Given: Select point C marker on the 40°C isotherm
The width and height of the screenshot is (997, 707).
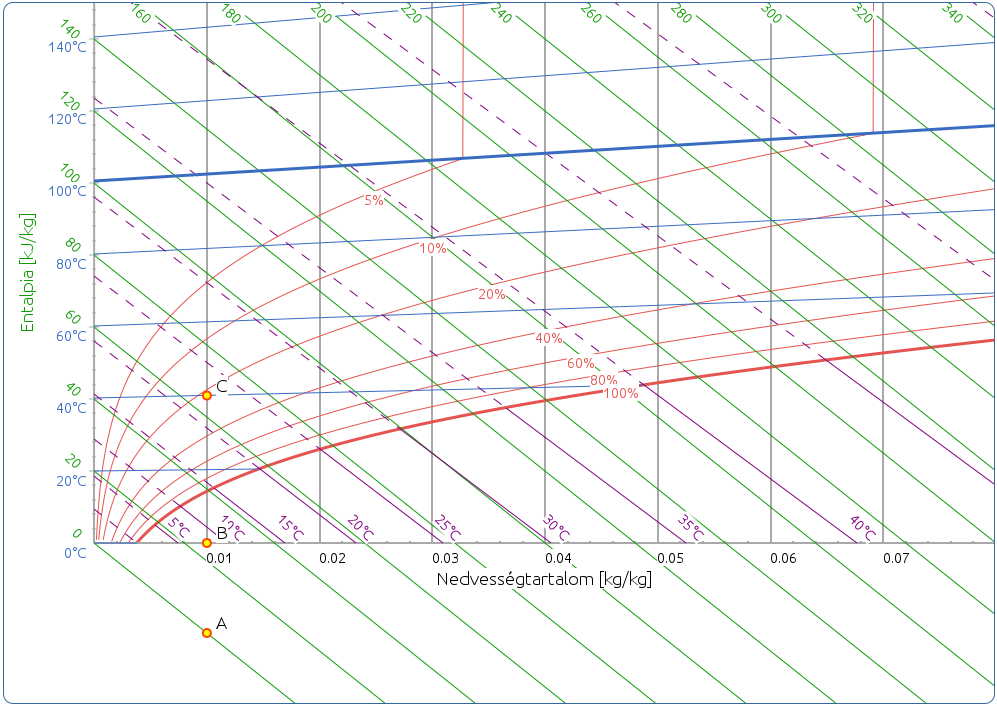Looking at the screenshot, I should pos(207,395).
